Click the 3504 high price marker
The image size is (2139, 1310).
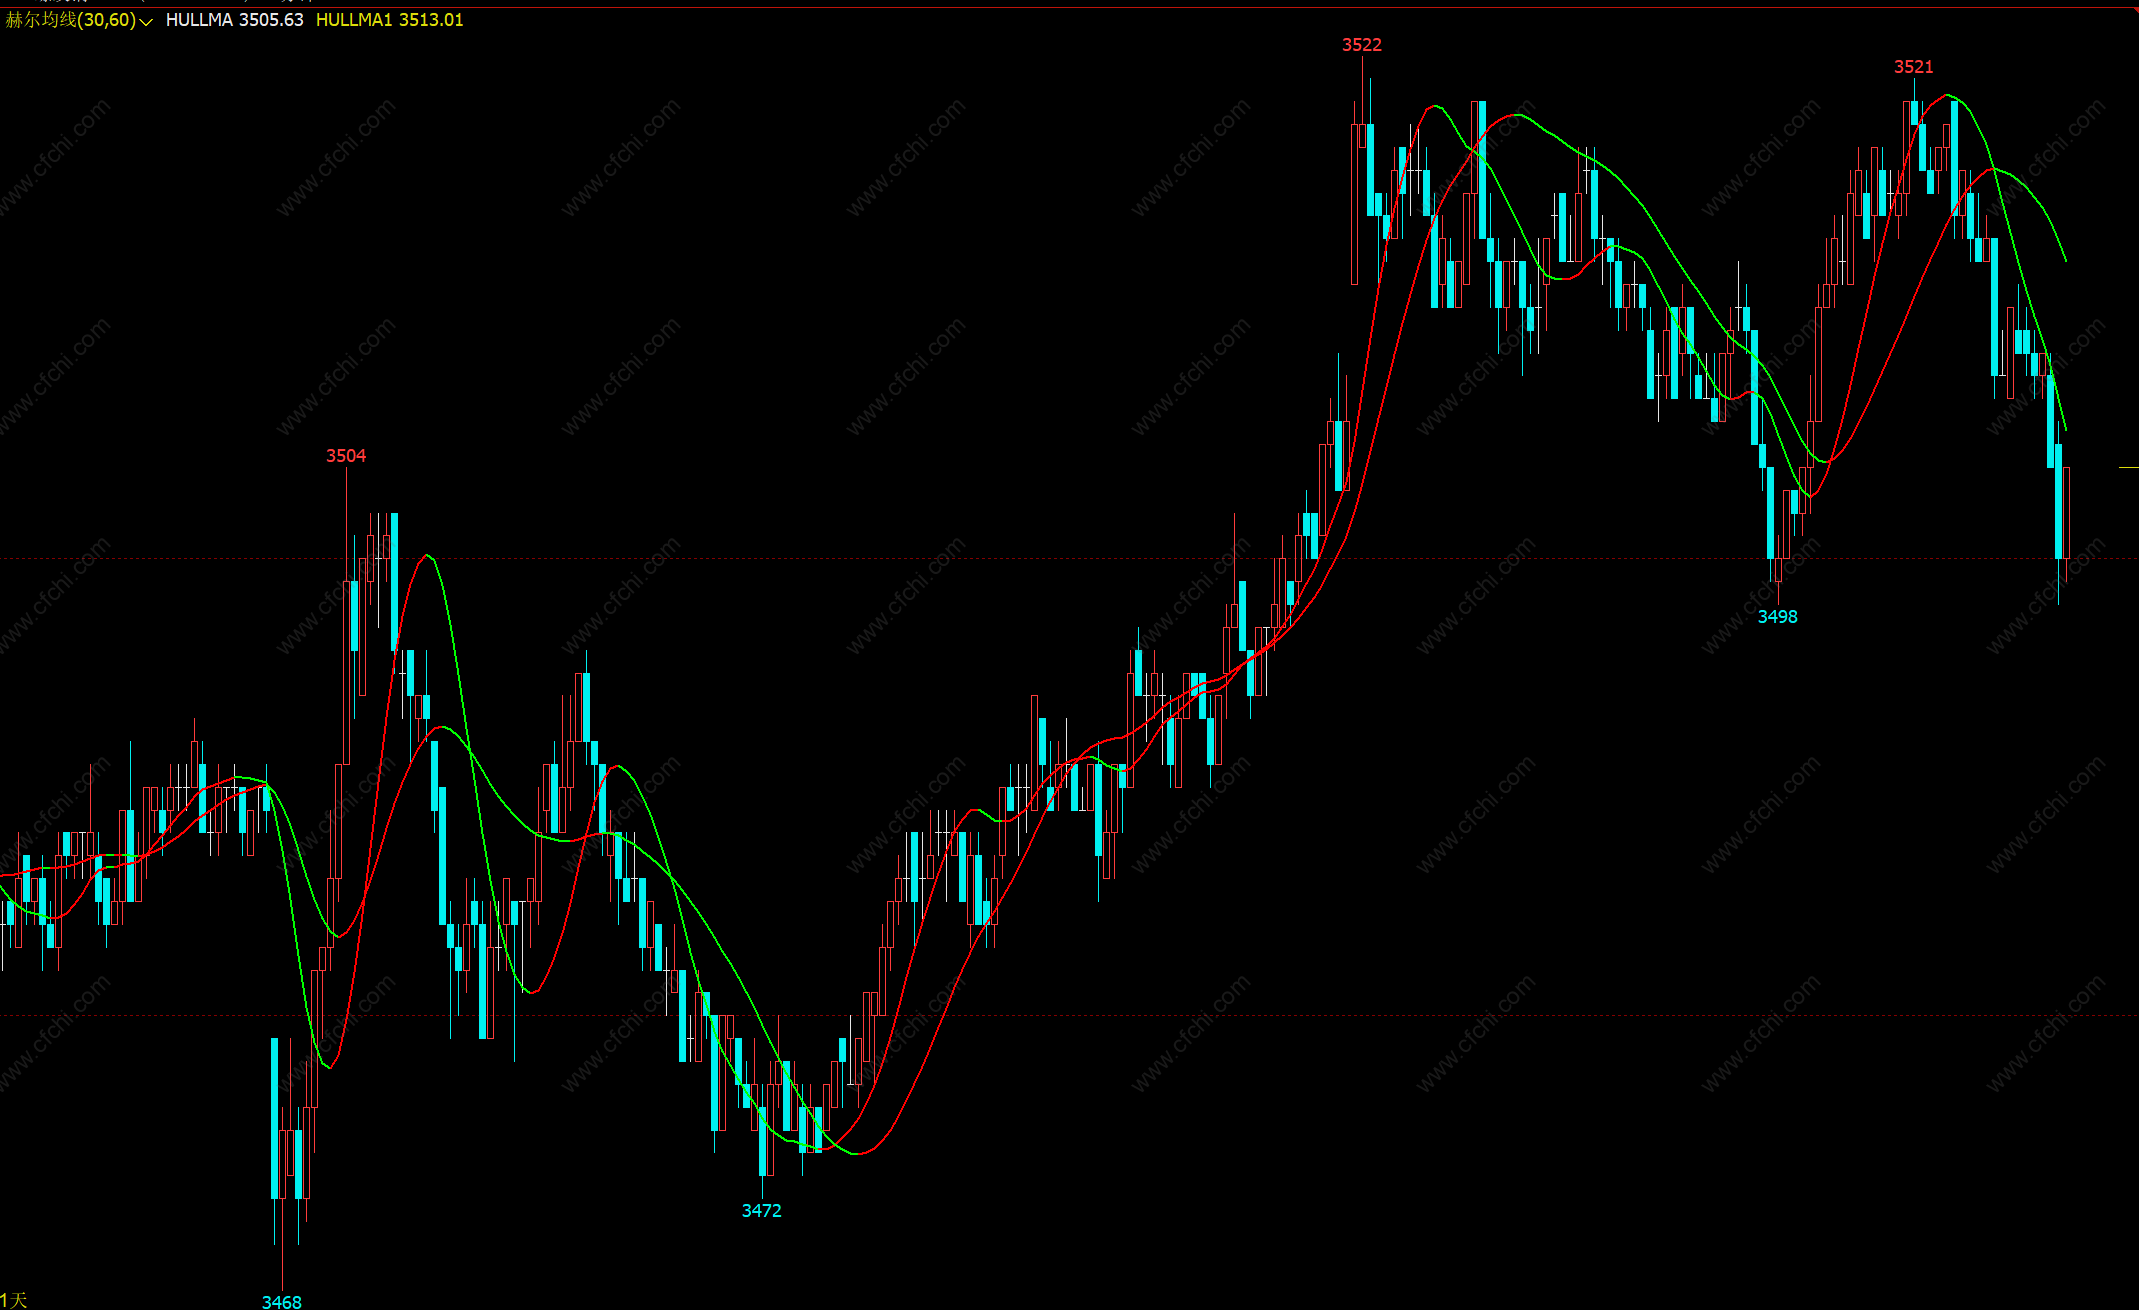point(346,456)
